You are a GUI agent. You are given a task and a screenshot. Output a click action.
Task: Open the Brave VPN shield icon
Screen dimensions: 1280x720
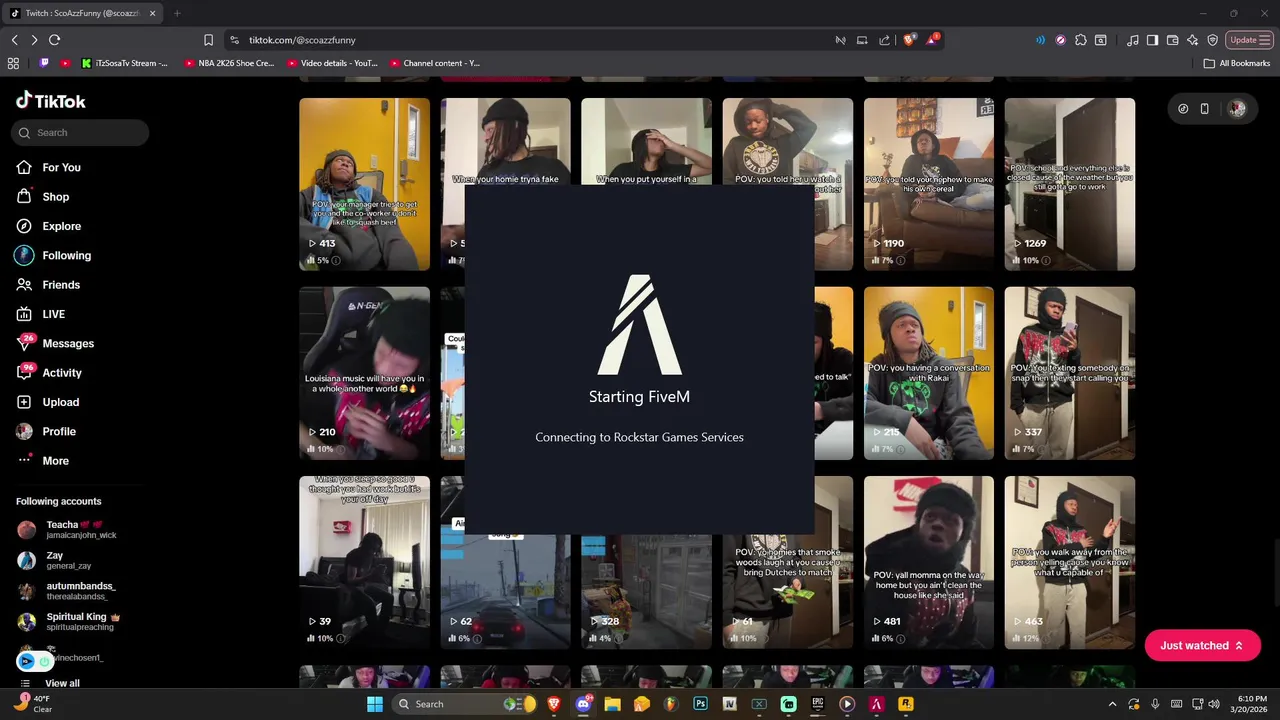(1212, 40)
